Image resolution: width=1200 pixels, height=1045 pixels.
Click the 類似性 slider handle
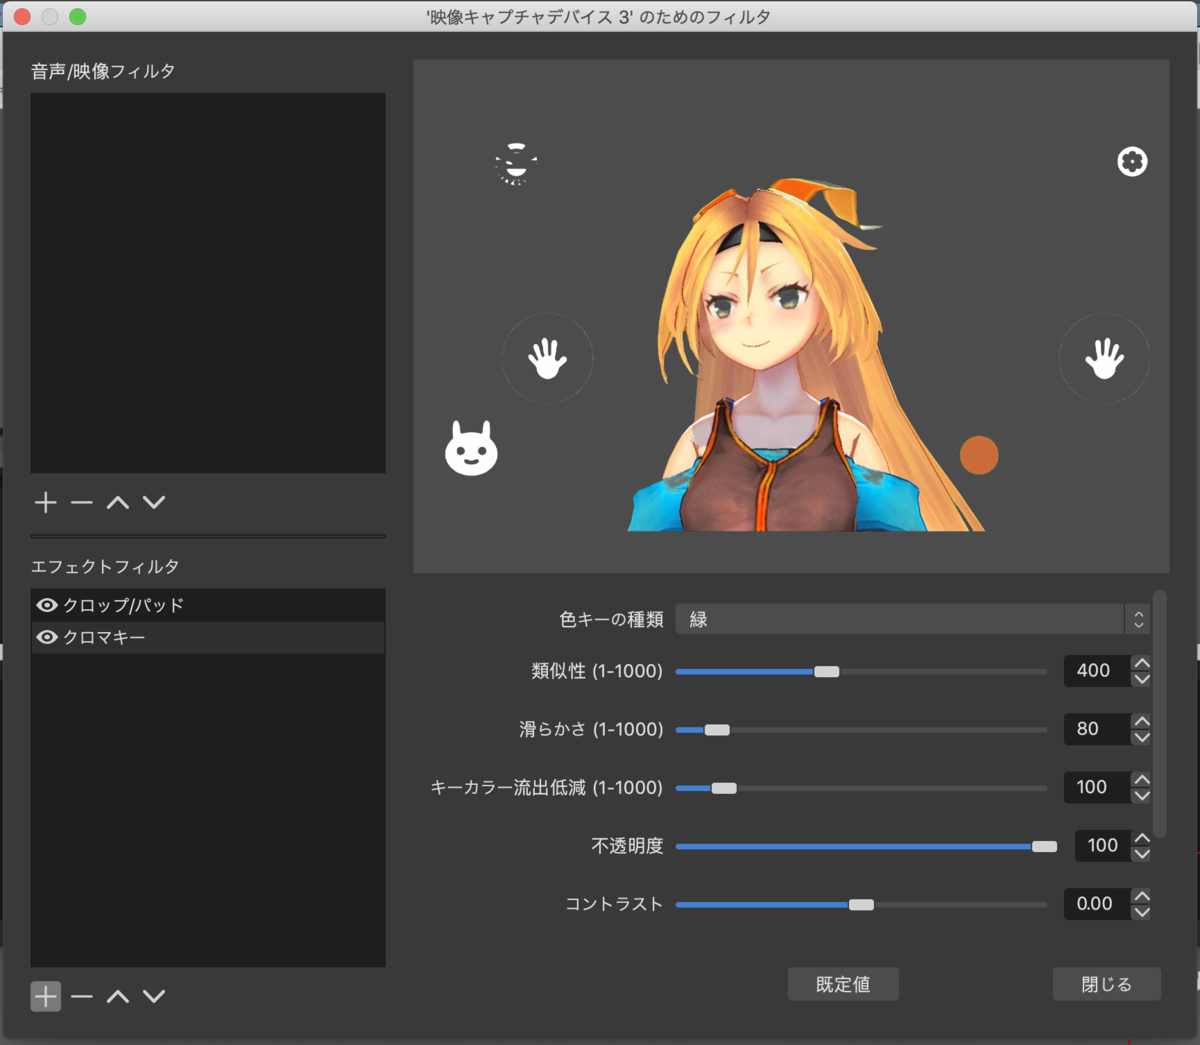[827, 671]
